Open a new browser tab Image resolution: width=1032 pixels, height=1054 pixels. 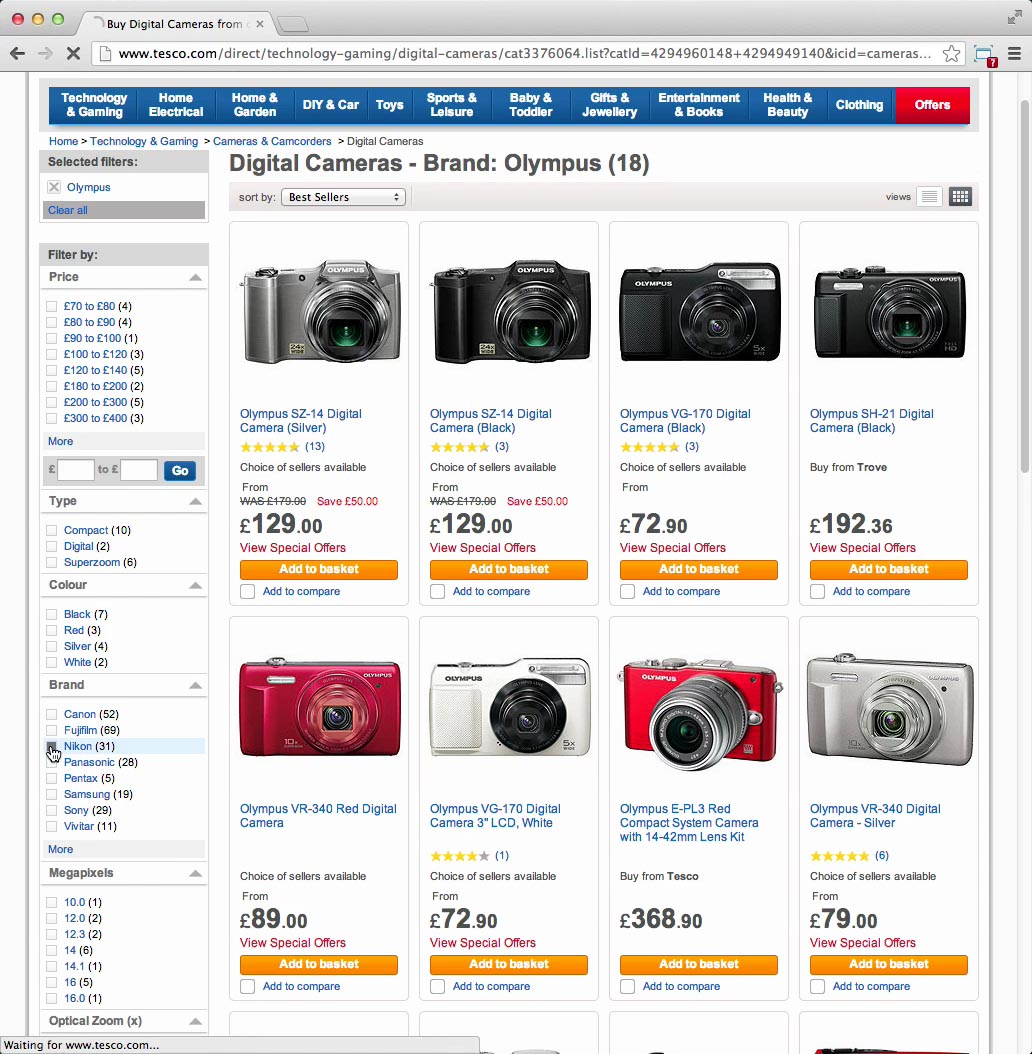(293, 24)
